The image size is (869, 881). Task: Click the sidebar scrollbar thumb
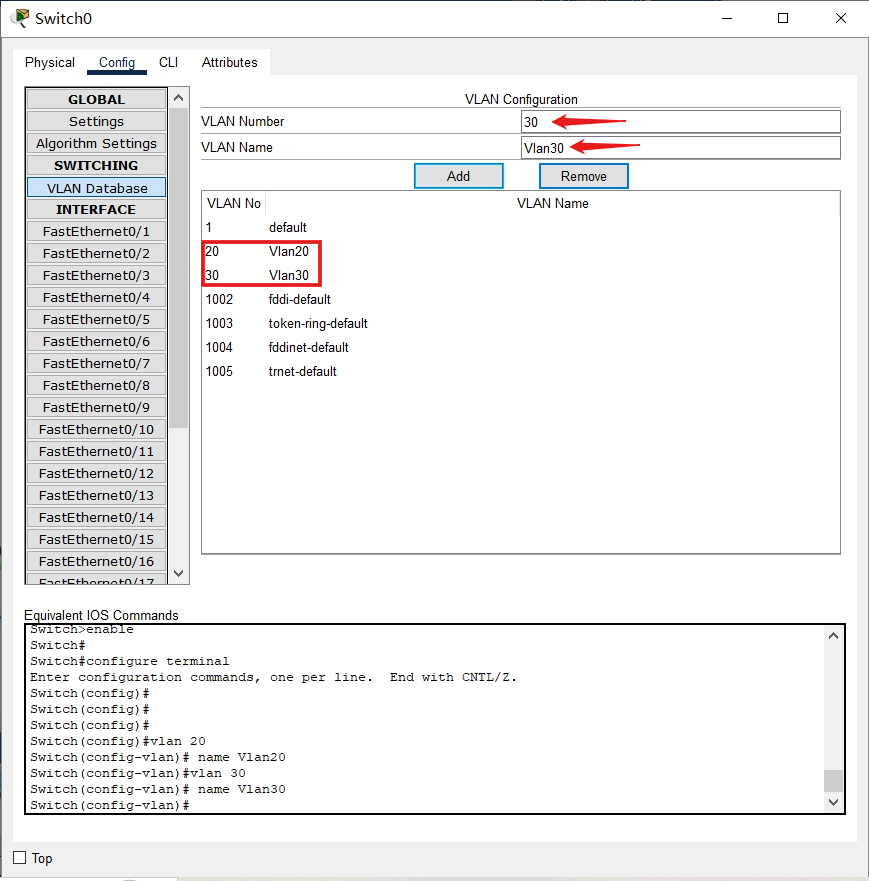(x=179, y=267)
